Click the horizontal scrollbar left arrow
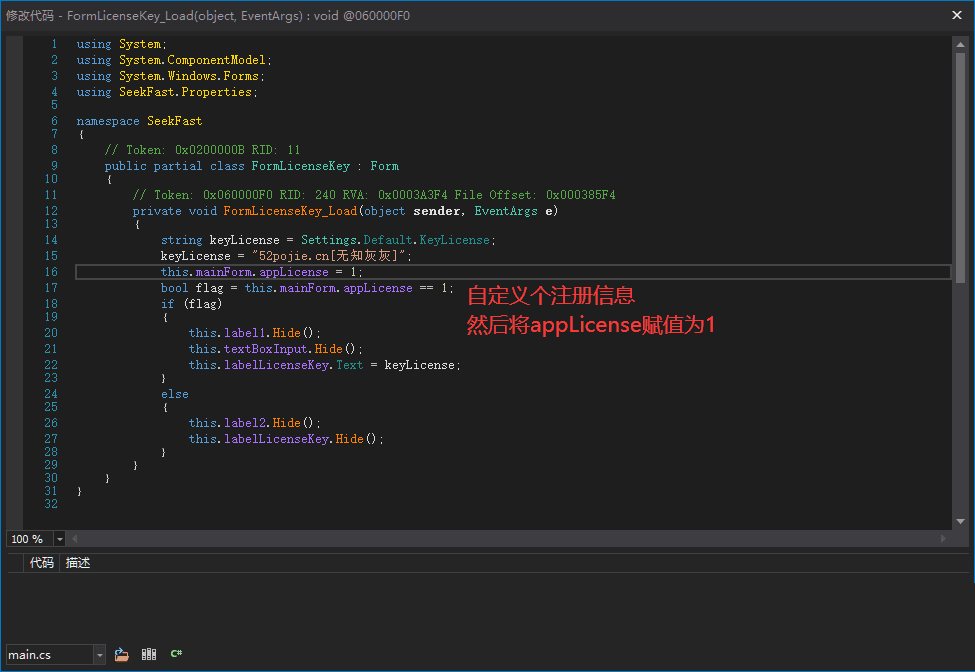Viewport: 975px width, 672px height. coord(75,539)
